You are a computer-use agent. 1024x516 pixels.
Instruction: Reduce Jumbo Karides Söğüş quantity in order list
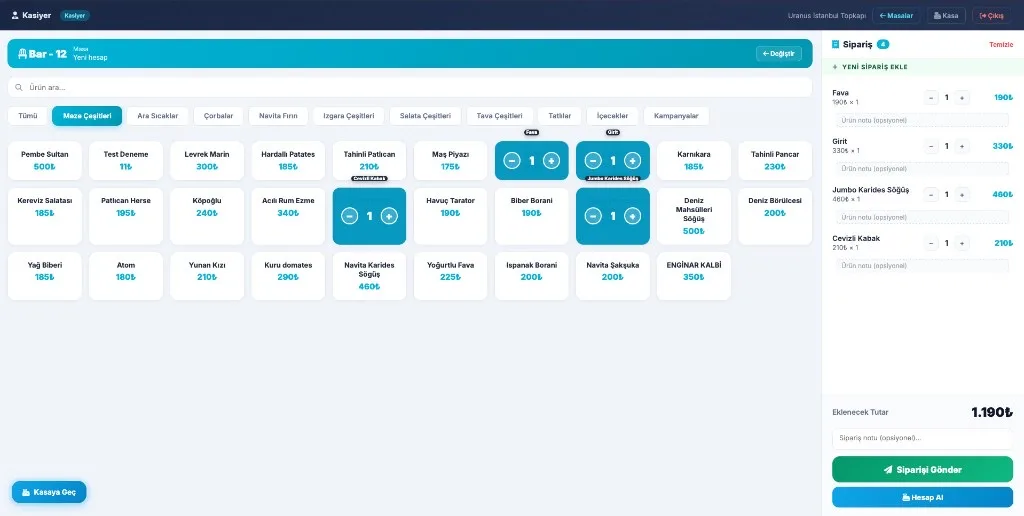931,195
